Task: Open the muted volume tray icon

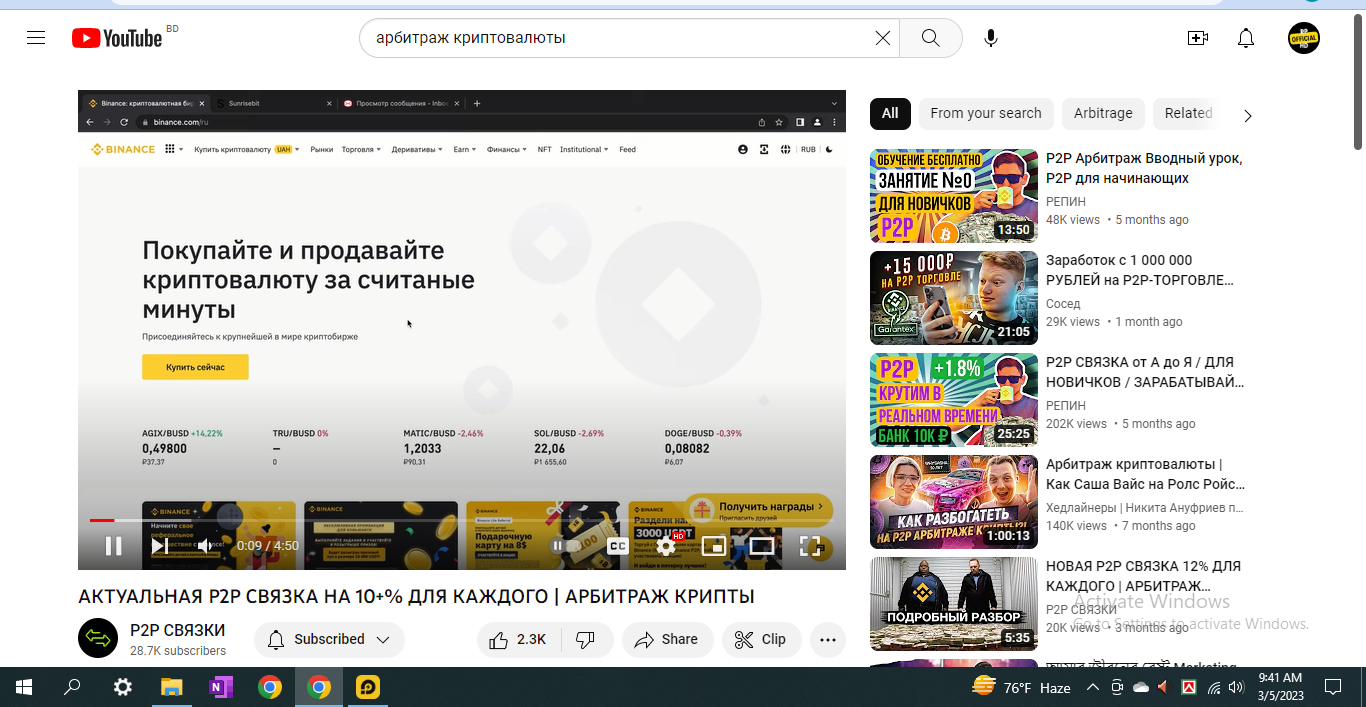Action: [x=1163, y=687]
